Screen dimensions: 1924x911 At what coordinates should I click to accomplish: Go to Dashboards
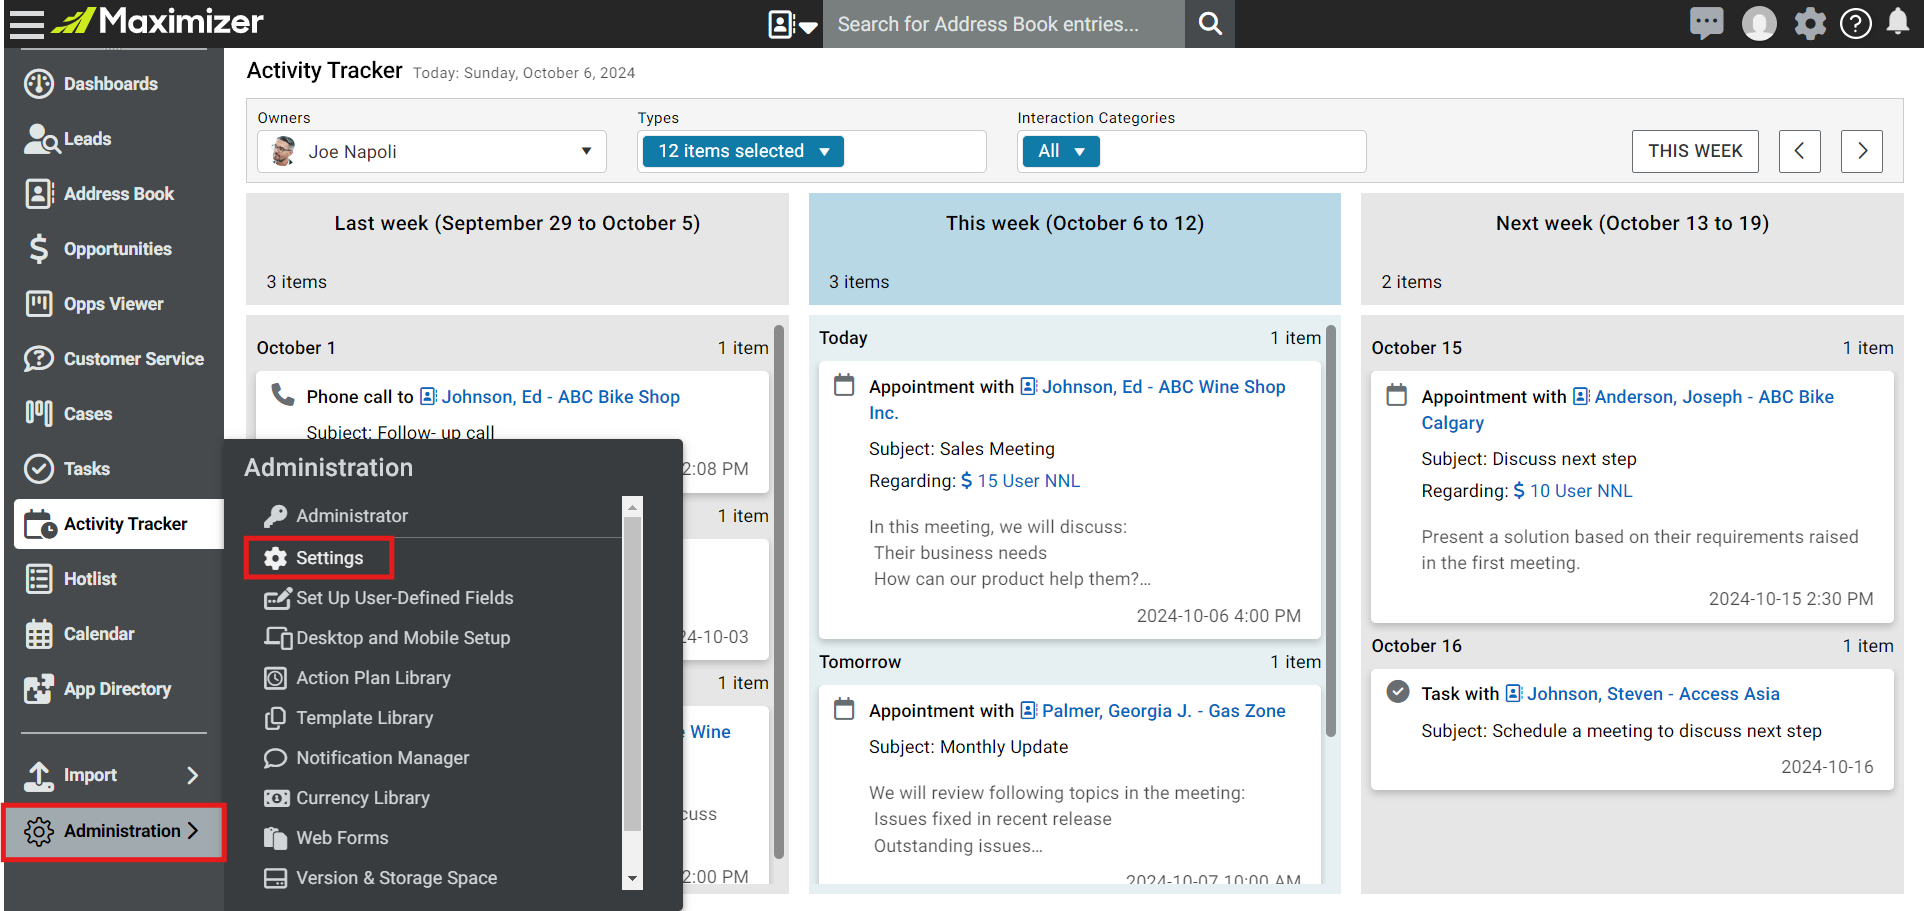point(112,84)
